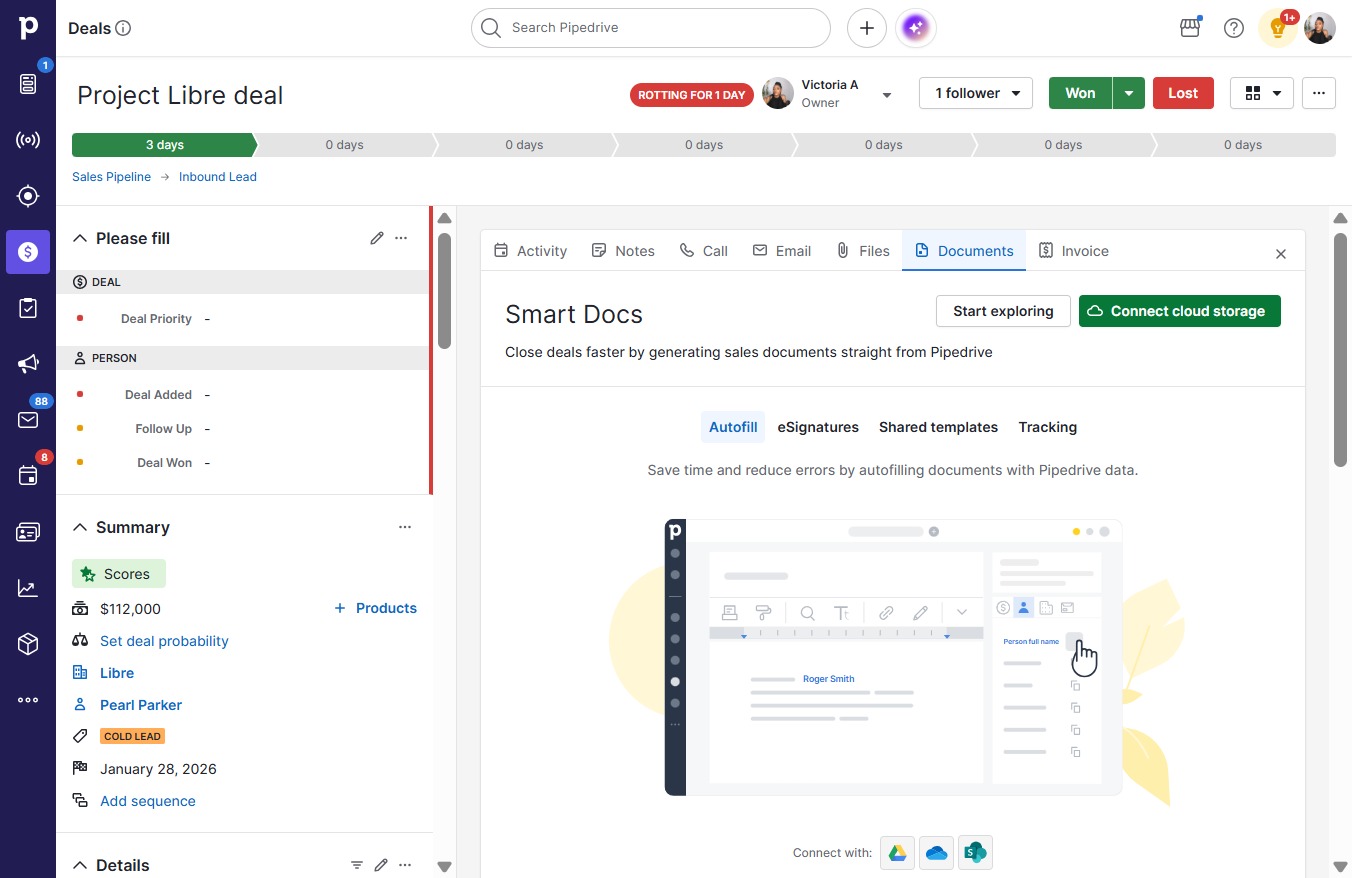Image resolution: width=1352 pixels, height=878 pixels.
Task: Close the Documents panel with X
Action: [1281, 254]
